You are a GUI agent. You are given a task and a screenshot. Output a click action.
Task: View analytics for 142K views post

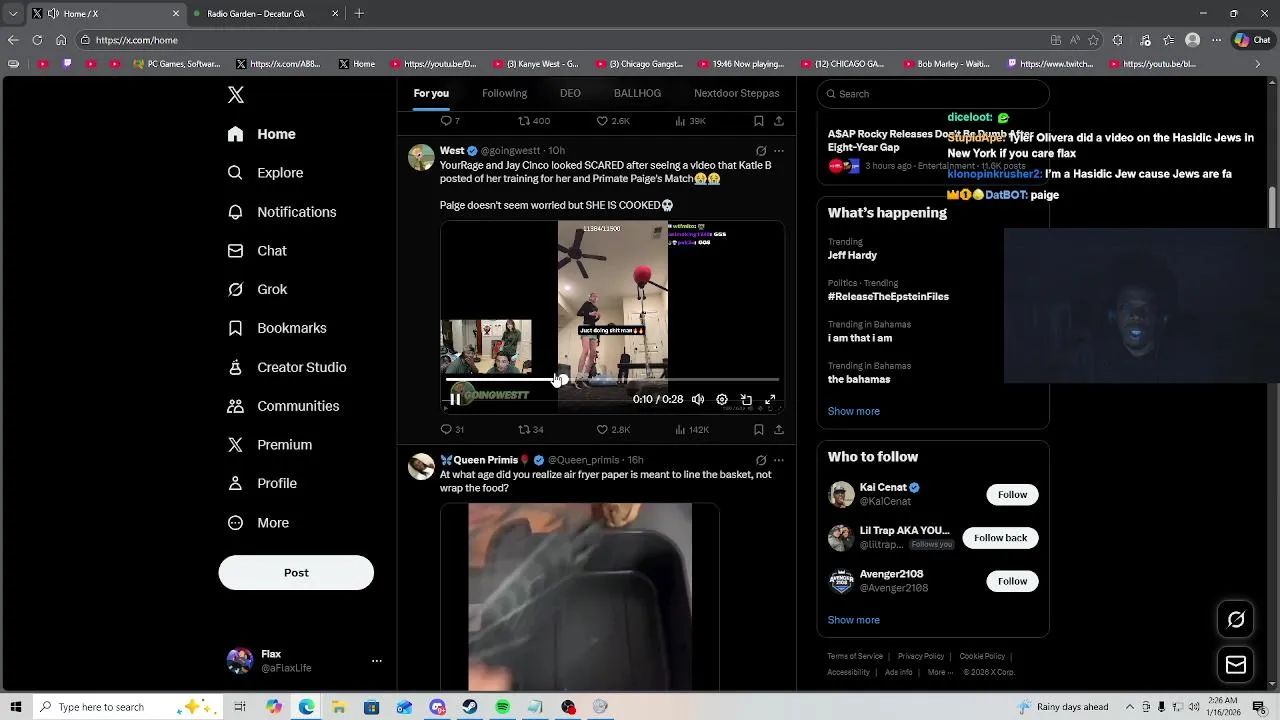coord(692,429)
